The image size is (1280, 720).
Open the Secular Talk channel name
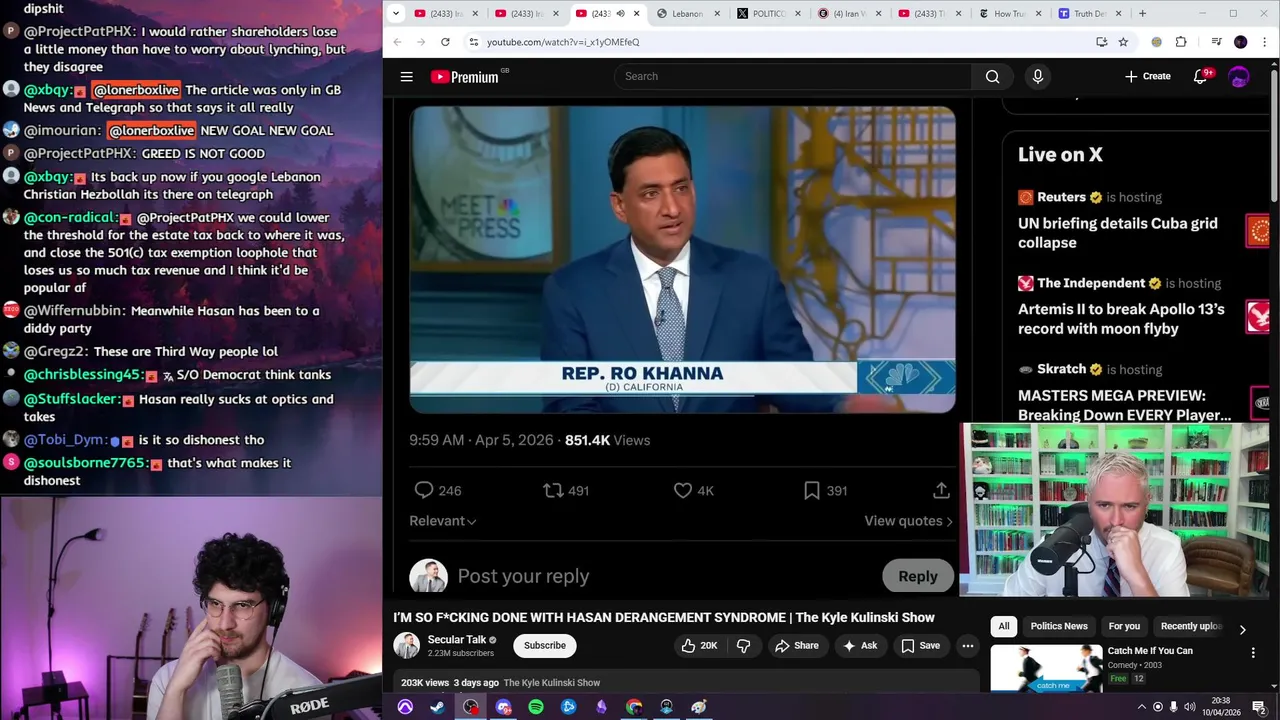point(457,640)
